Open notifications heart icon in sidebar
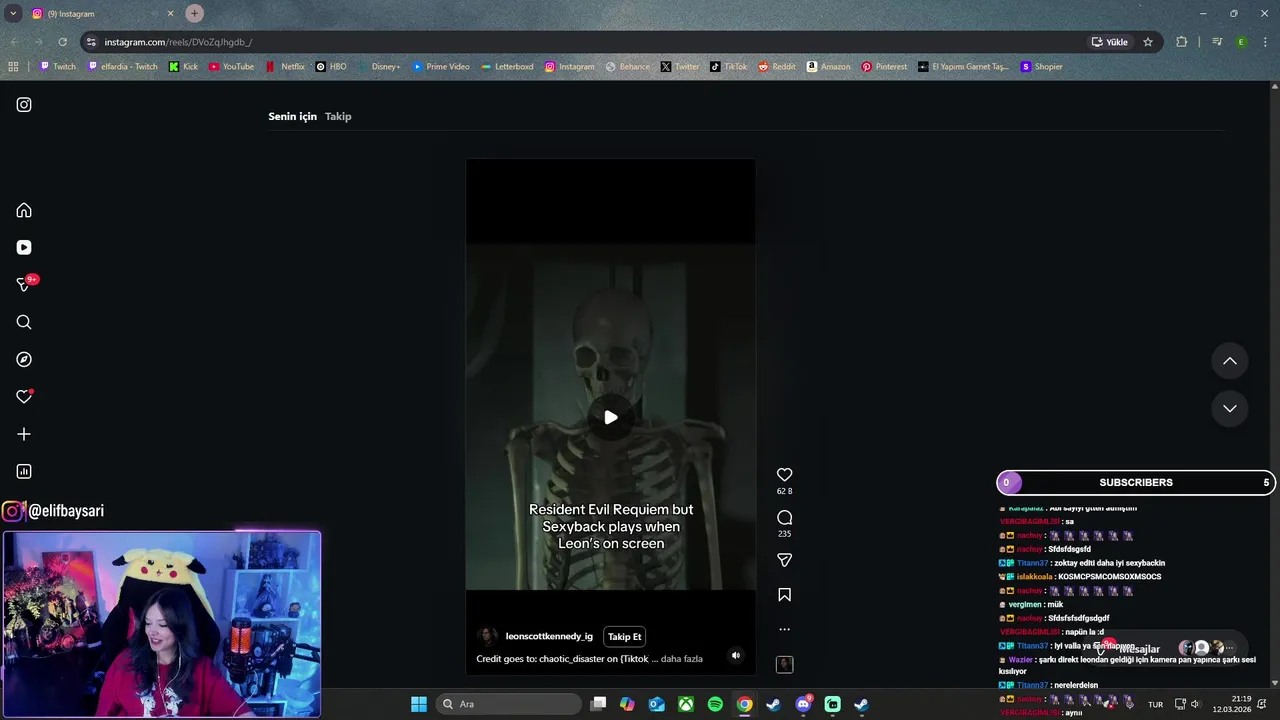This screenshot has width=1280, height=720. [24, 397]
